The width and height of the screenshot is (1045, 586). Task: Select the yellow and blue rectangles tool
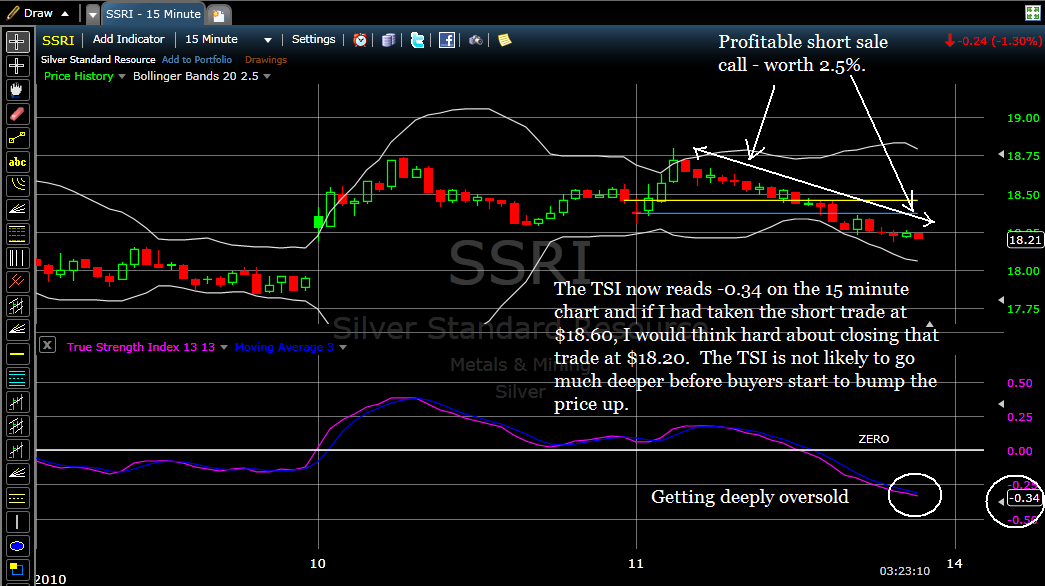(x=17, y=570)
